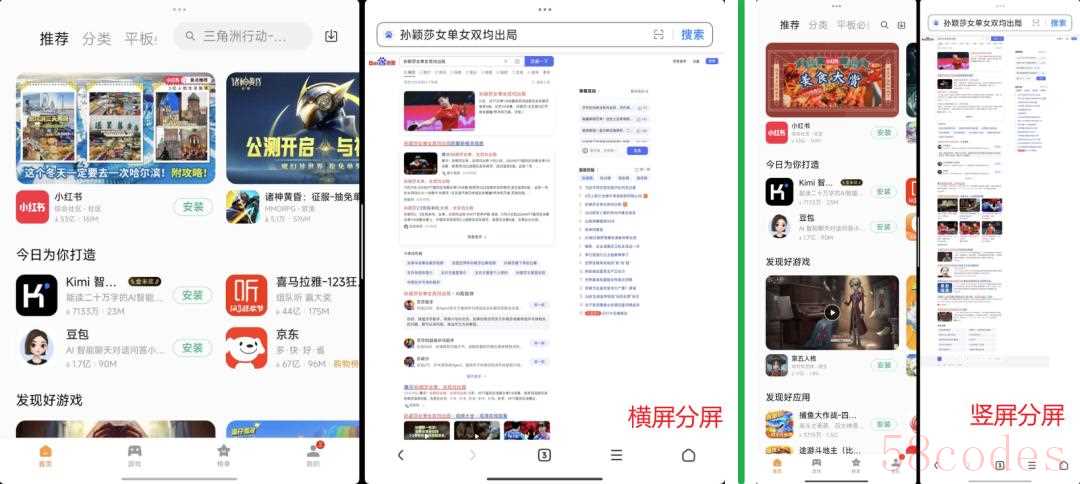
Task: Open download icon in portrait app store header
Action: tap(901, 25)
